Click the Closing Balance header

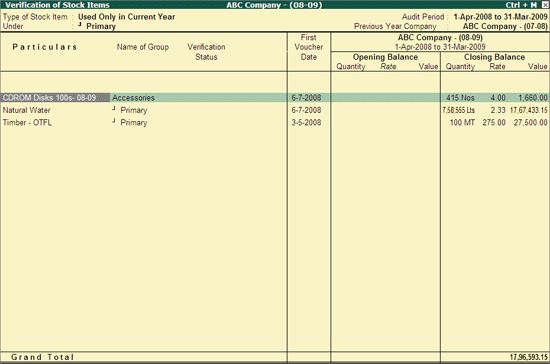point(494,57)
